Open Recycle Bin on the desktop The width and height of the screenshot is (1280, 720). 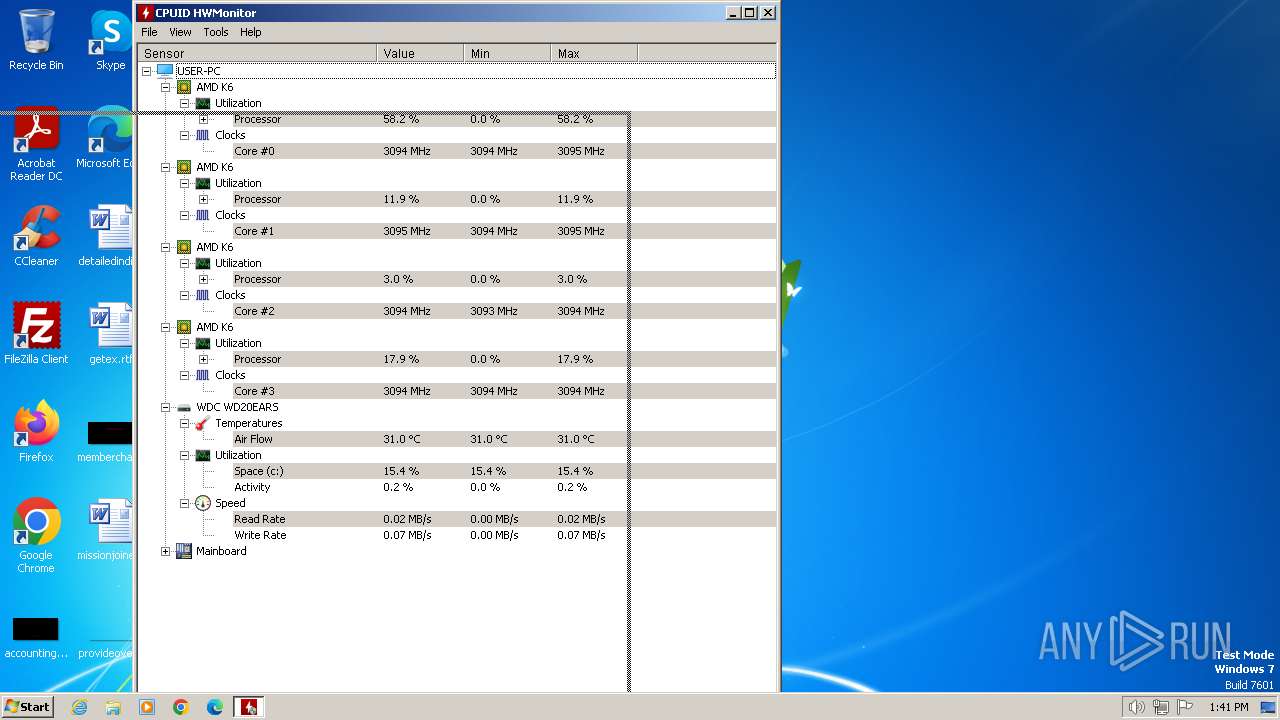(36, 40)
